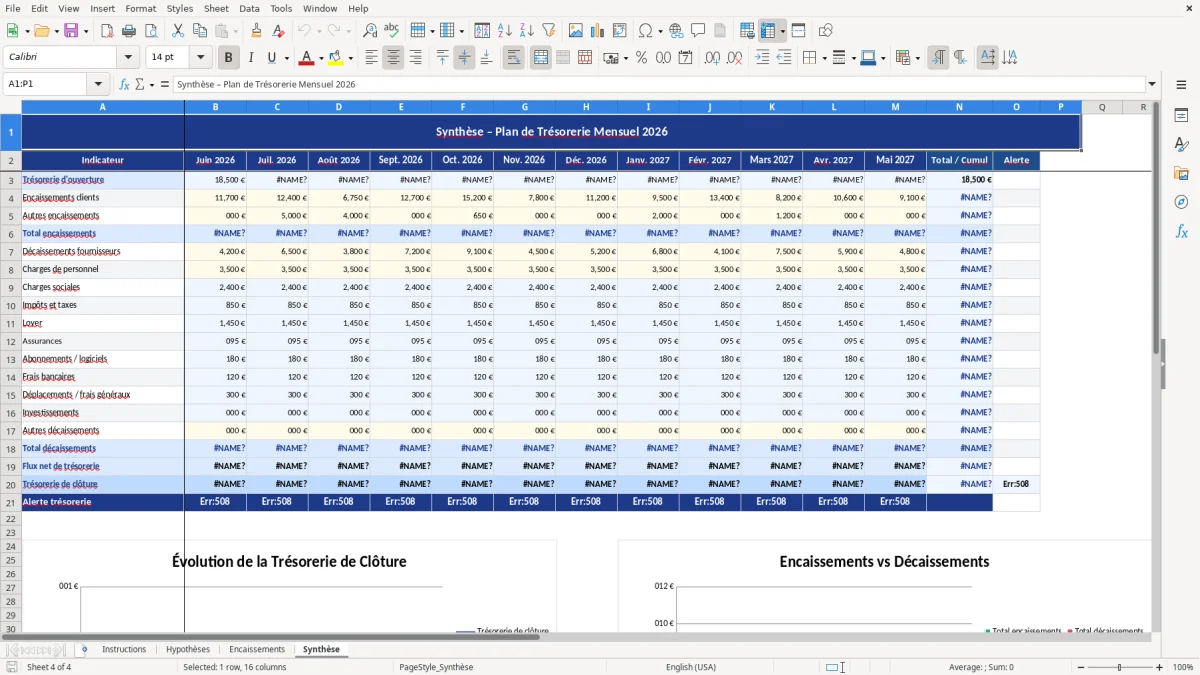Screen dimensions: 1200x675
Task: Open Function Wizard fx icon
Action: pos(125,84)
